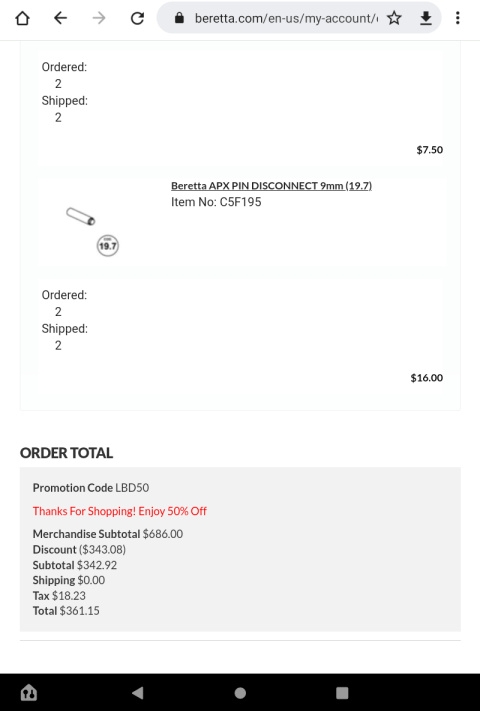
Task: Bookmark the page with the star icon
Action: 394,18
